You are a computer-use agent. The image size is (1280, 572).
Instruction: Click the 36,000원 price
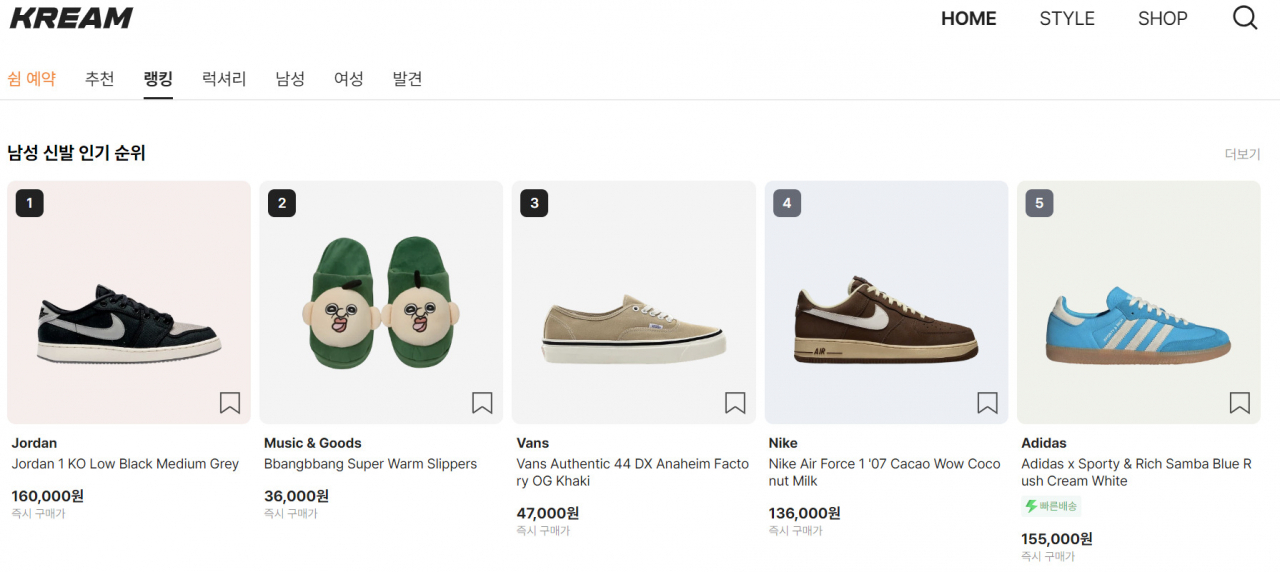[296, 496]
